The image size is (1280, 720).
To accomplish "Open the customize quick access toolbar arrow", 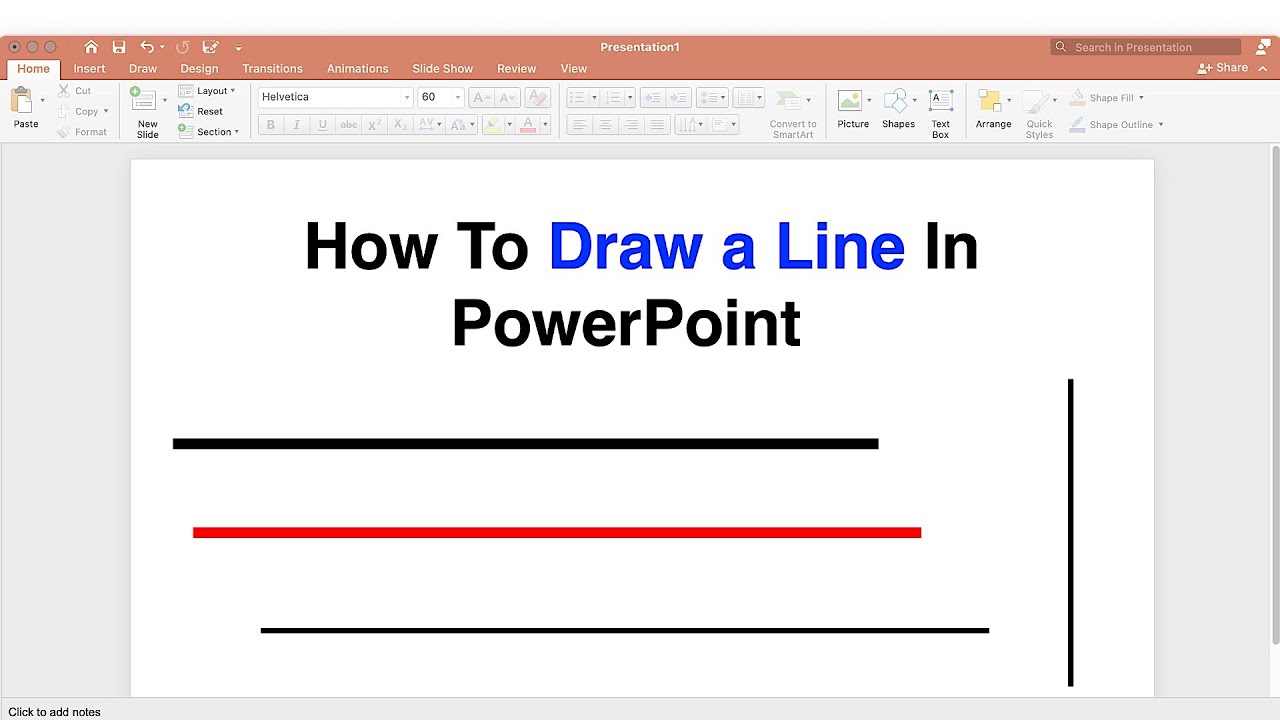I will coord(238,48).
